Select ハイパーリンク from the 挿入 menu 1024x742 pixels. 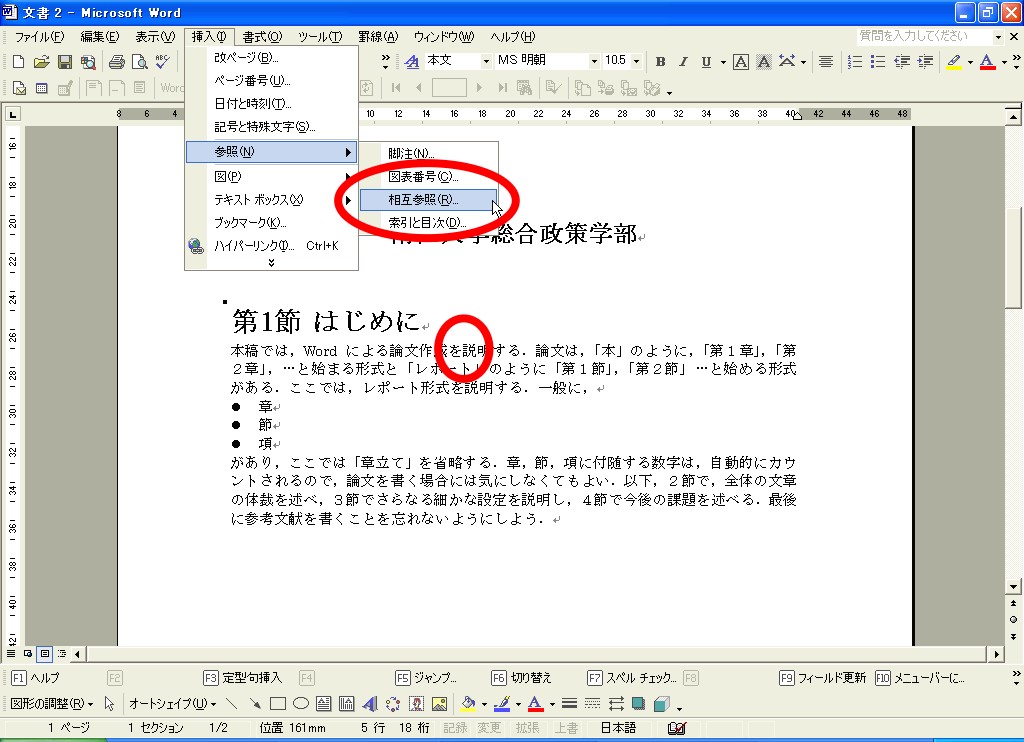point(272,246)
